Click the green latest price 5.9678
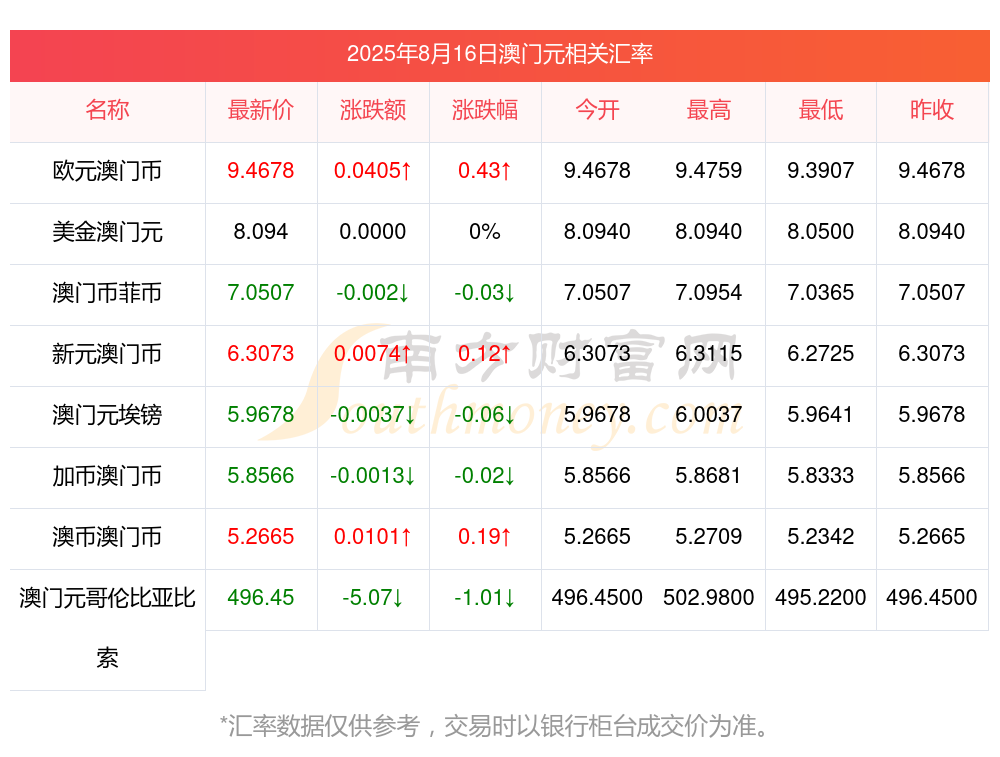The height and width of the screenshot is (757, 1000). coord(261,415)
